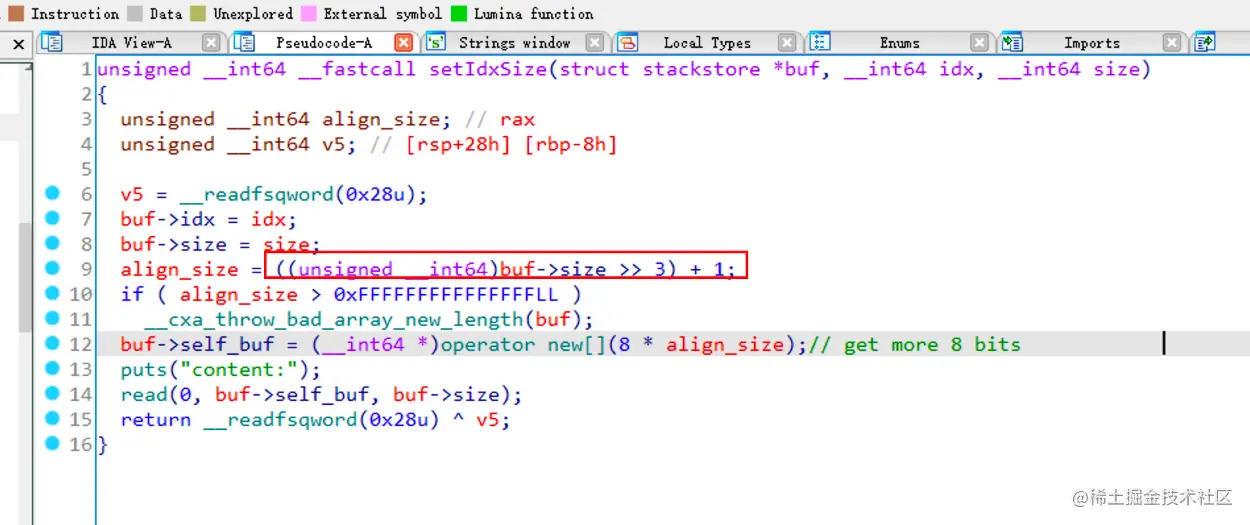This screenshot has width=1250, height=525.
Task: Go to the Imports tab
Action: click(x=1092, y=43)
